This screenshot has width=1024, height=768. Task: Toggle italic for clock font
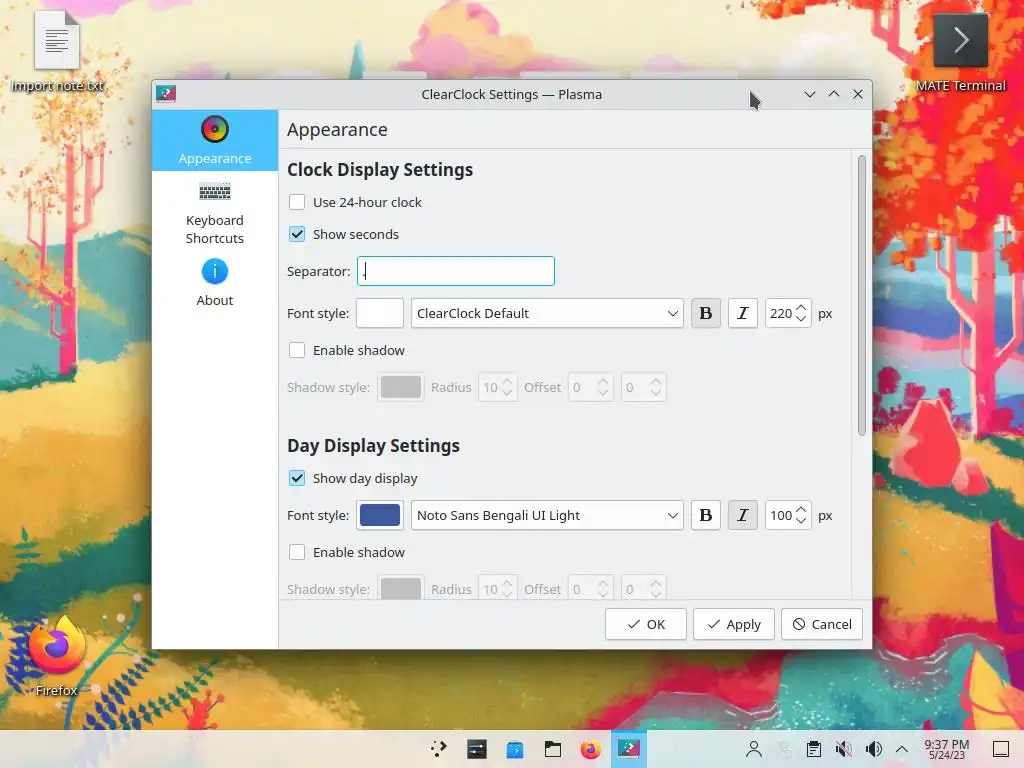point(743,313)
